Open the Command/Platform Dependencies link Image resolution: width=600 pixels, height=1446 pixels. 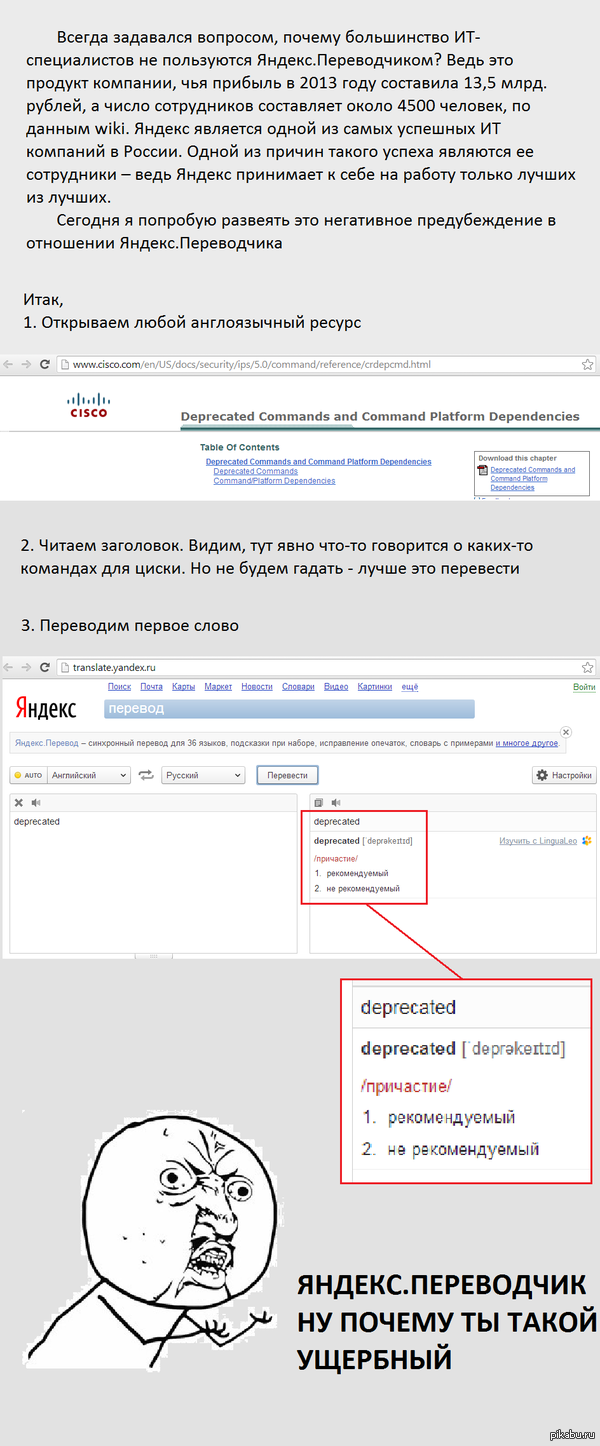274,481
